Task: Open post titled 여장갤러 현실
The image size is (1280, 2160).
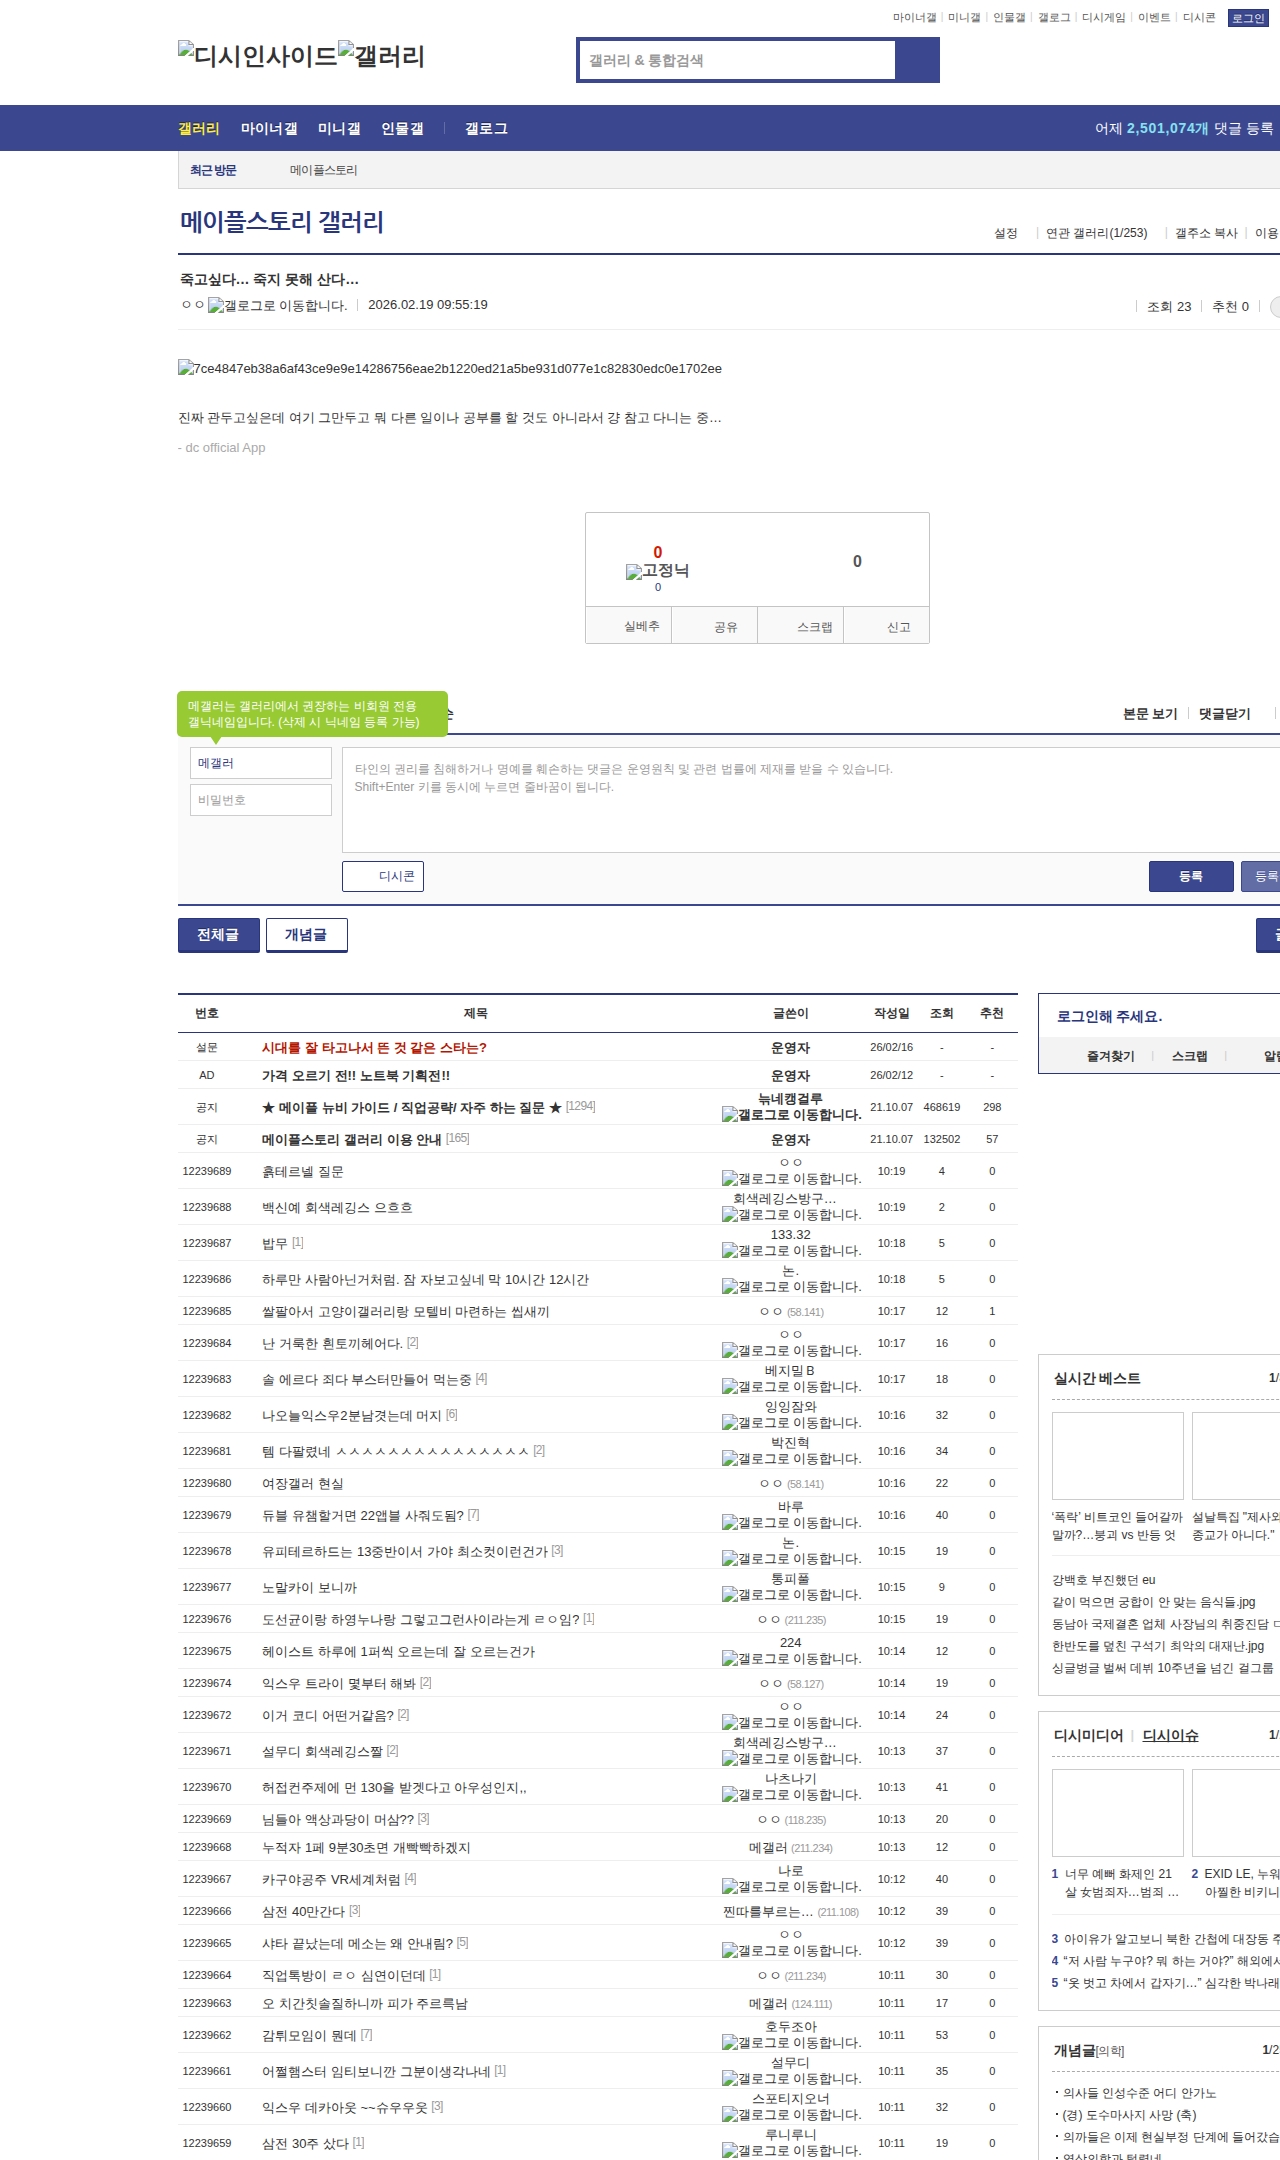Action: (x=302, y=1483)
